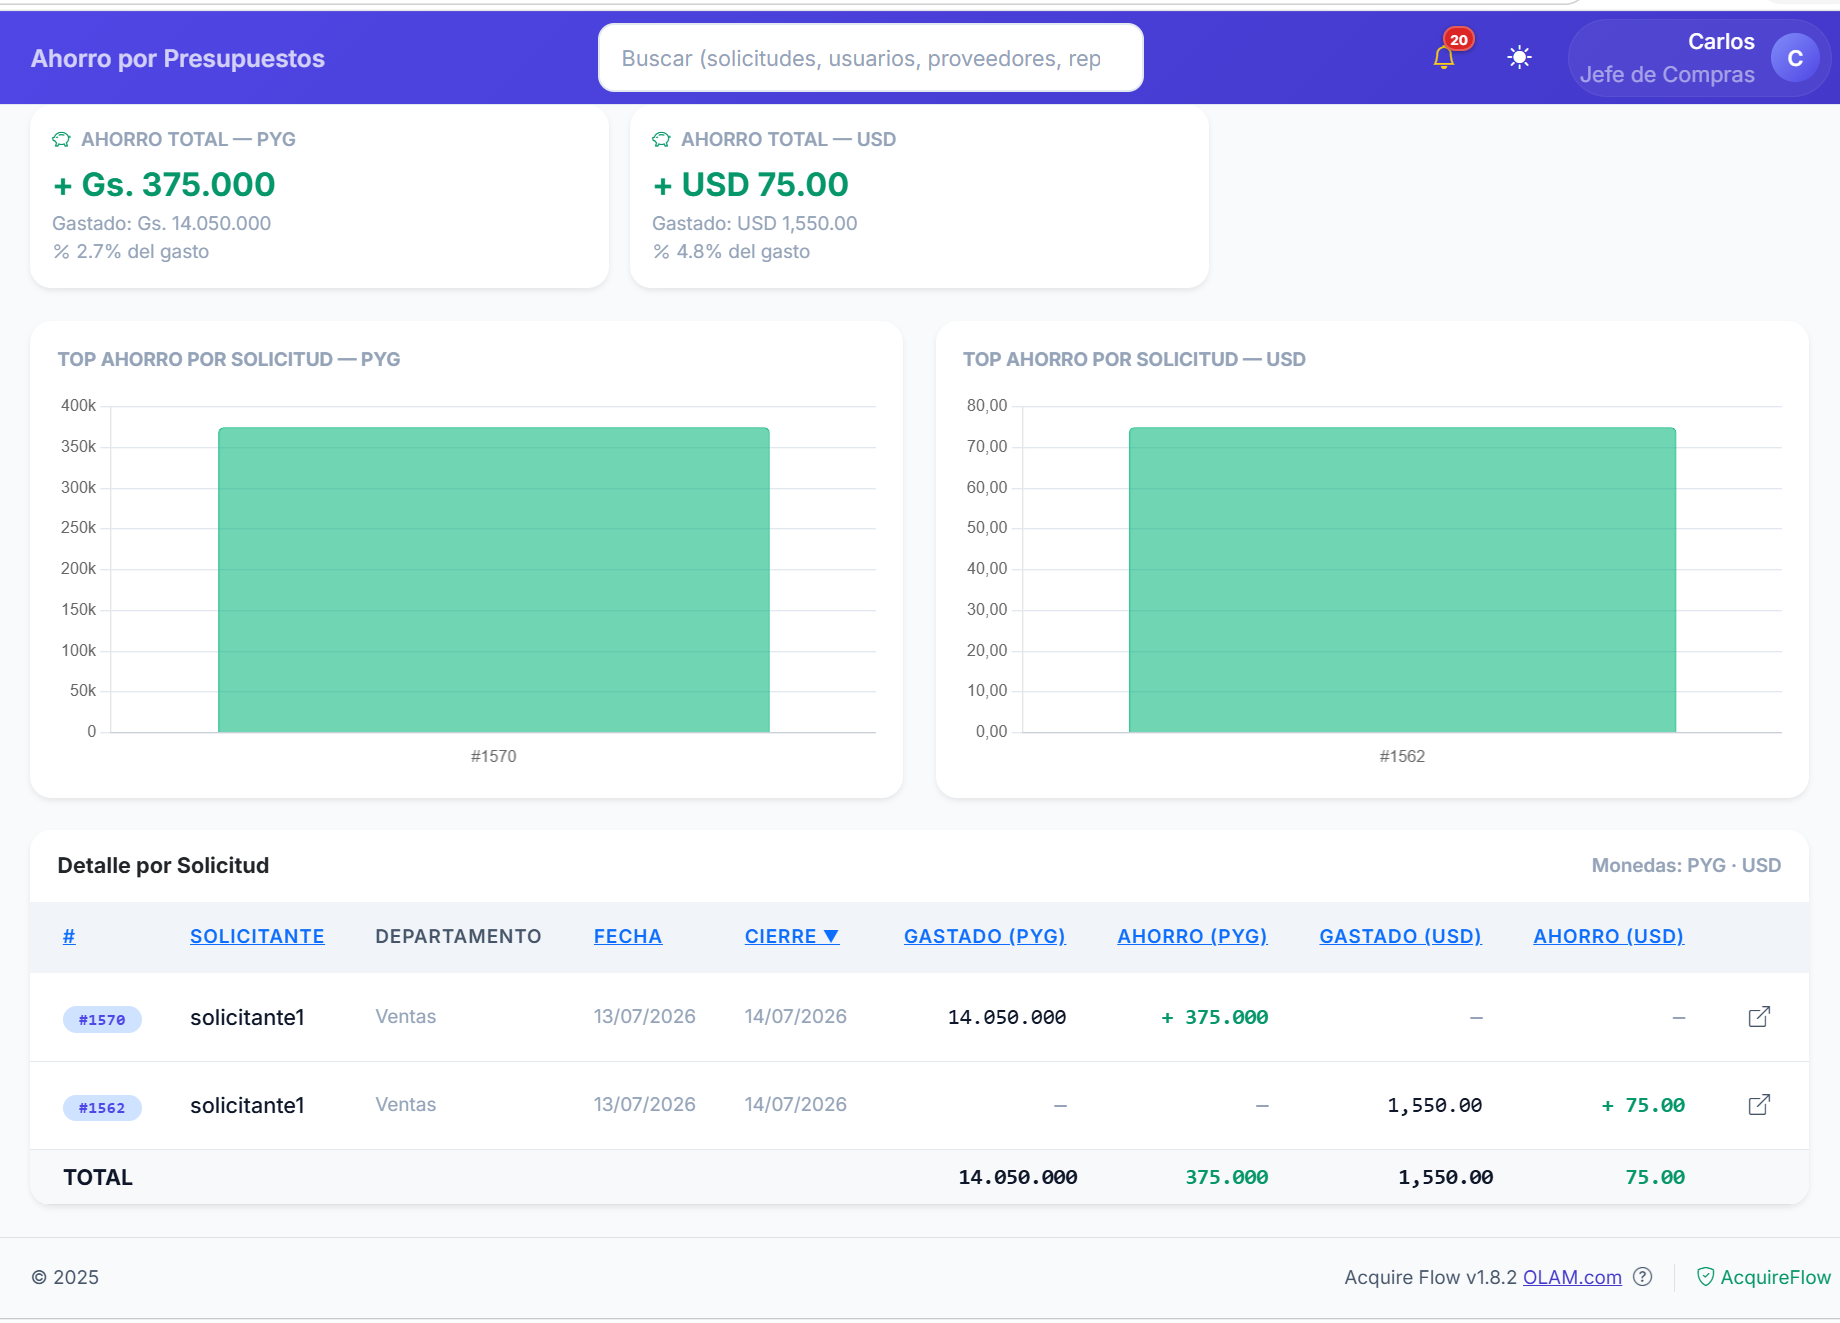1840x1323 pixels.
Task: Sort by AHORRO (PYG) column header
Action: (1192, 937)
